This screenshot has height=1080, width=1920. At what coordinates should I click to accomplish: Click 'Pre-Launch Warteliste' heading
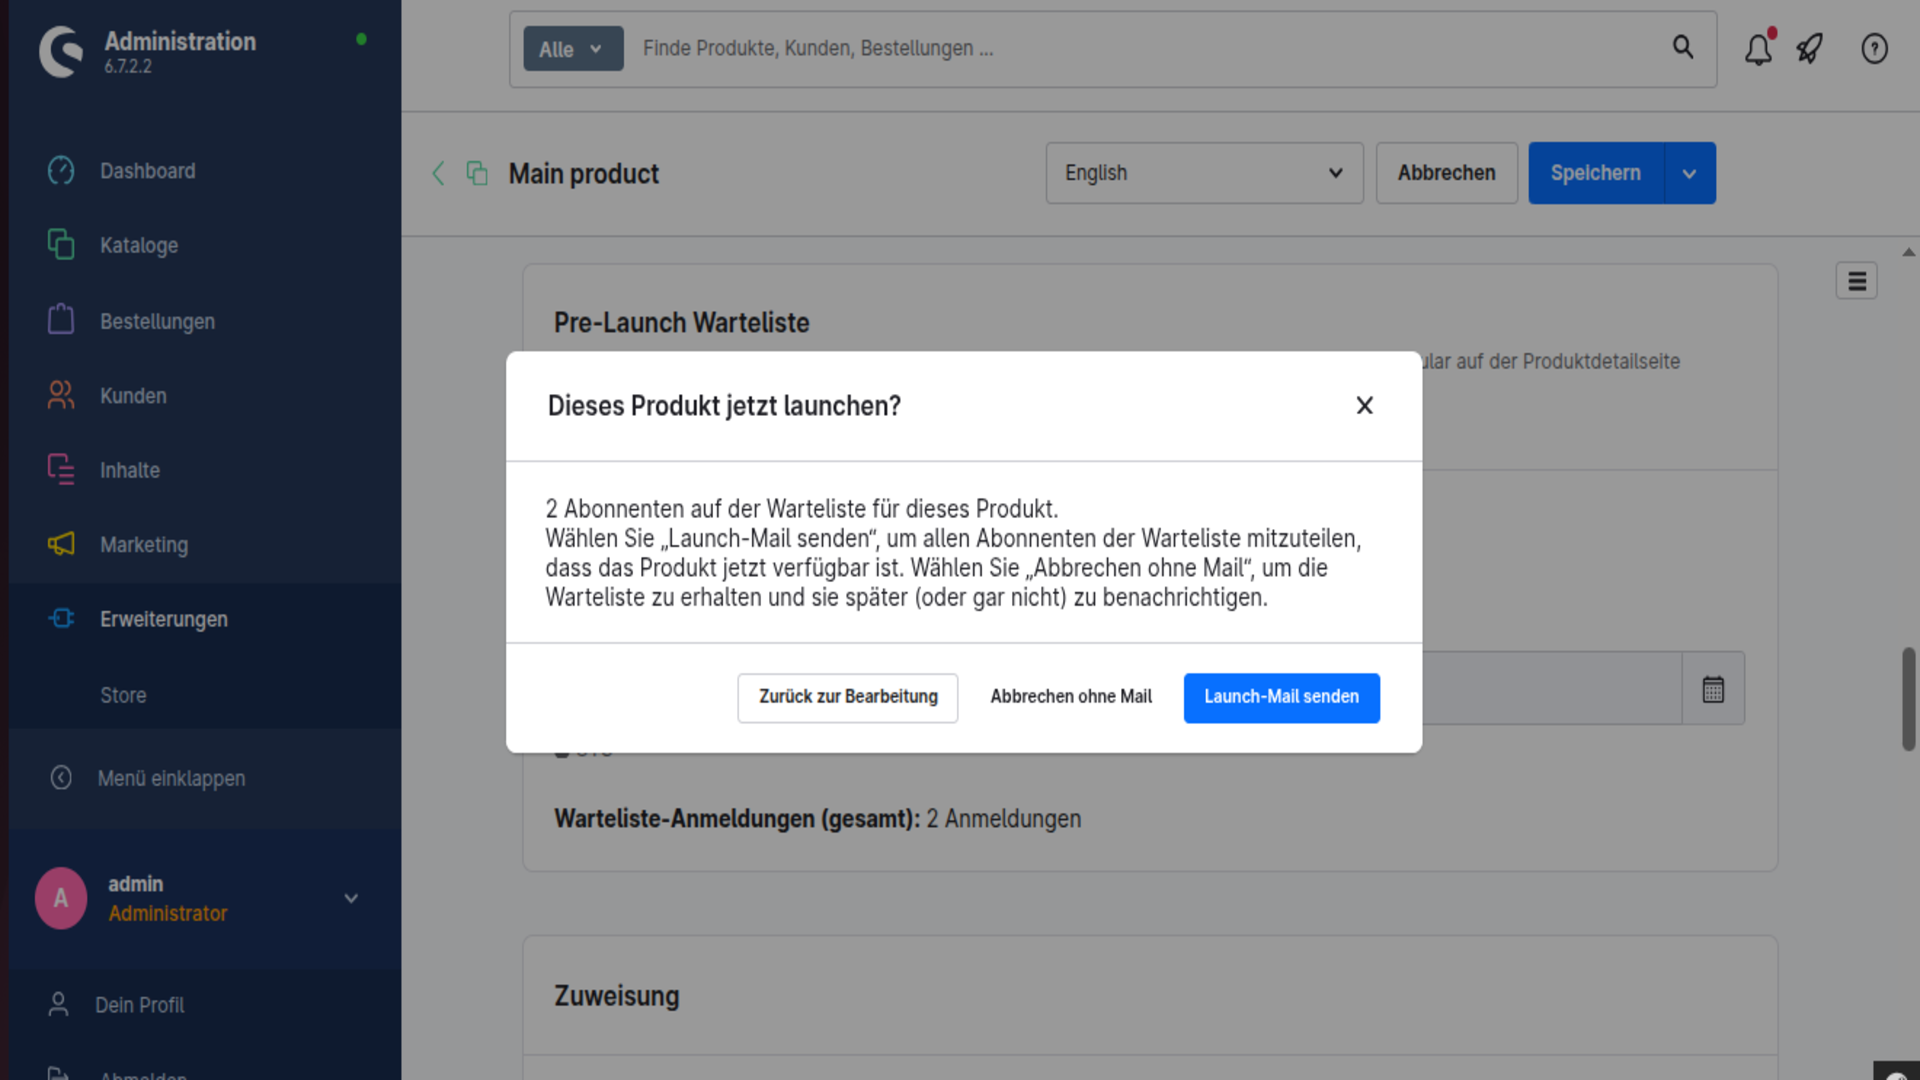click(681, 323)
